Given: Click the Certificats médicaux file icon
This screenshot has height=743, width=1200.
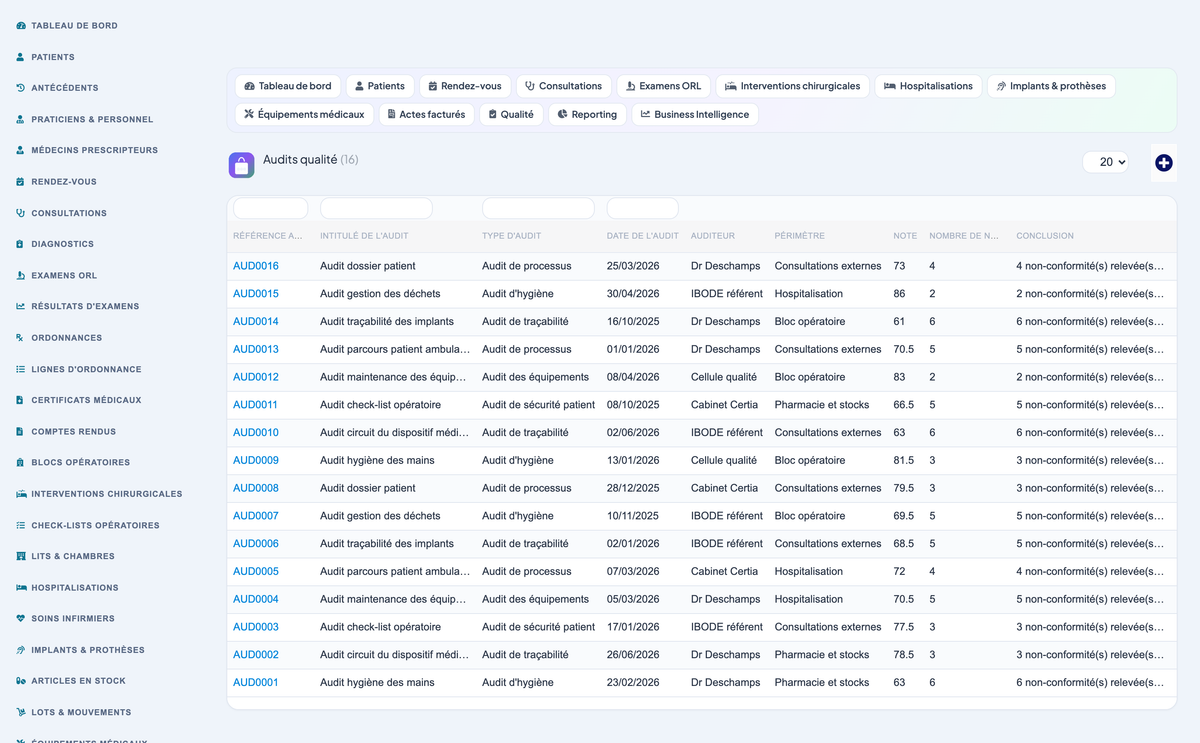Looking at the screenshot, I should (x=21, y=400).
